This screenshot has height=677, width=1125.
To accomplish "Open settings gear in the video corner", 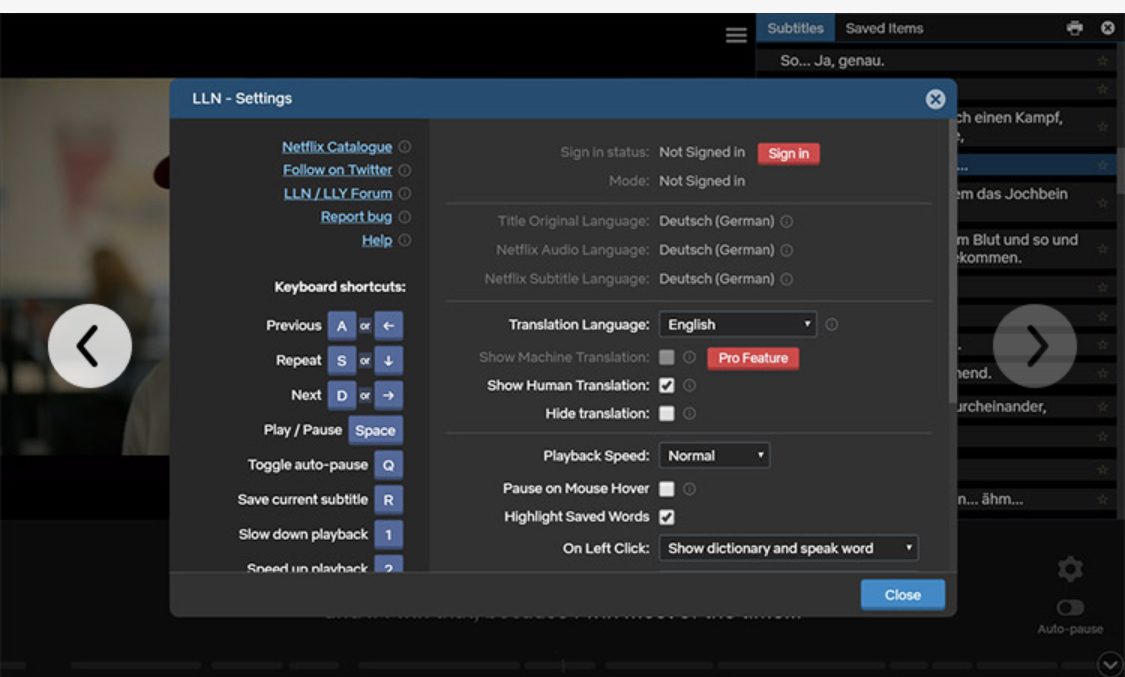I will 1070,569.
